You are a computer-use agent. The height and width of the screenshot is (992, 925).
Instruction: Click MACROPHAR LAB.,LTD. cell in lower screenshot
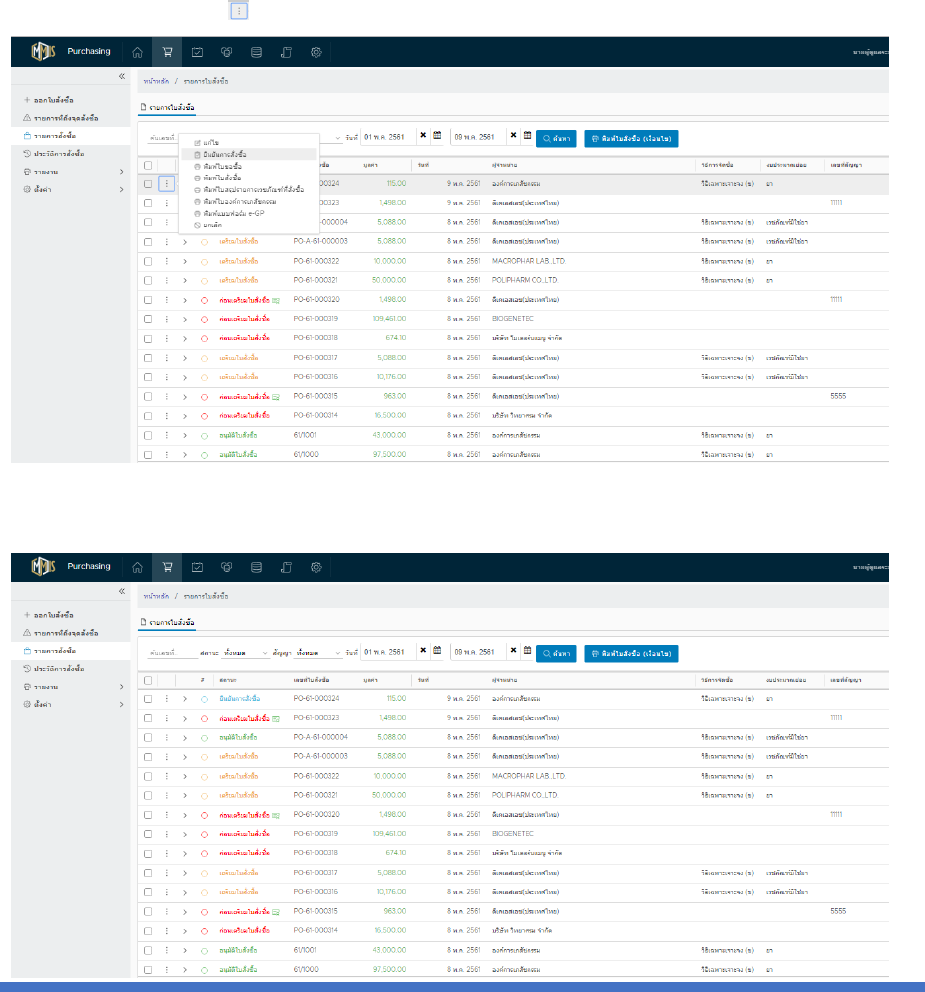(528, 776)
